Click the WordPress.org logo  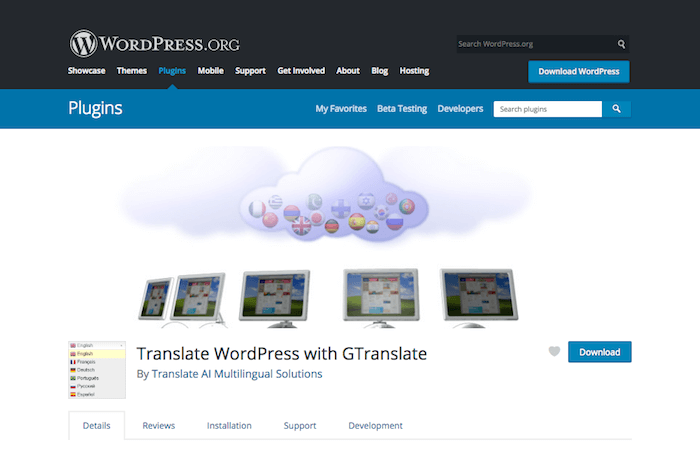click(x=154, y=44)
